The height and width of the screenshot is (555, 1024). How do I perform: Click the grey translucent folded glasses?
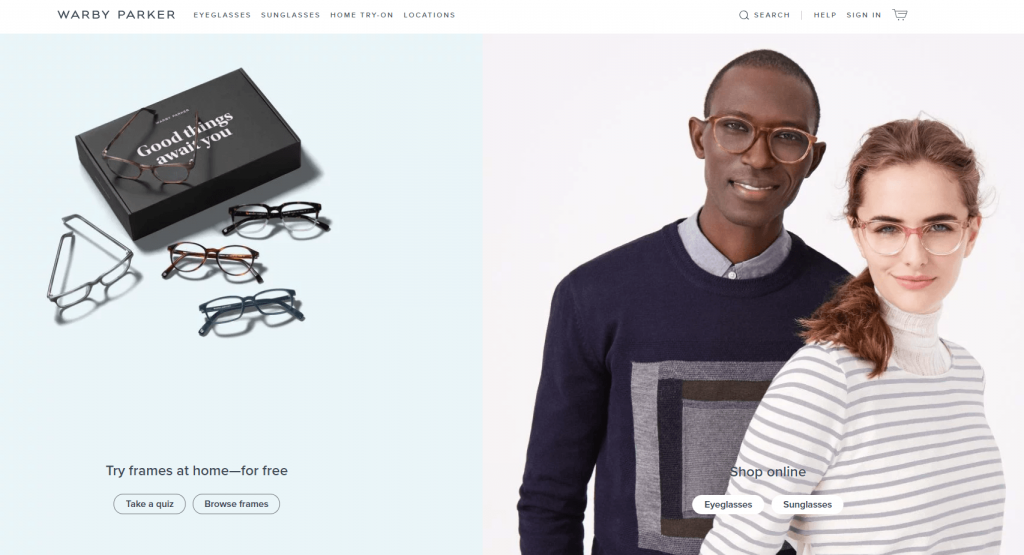point(90,261)
